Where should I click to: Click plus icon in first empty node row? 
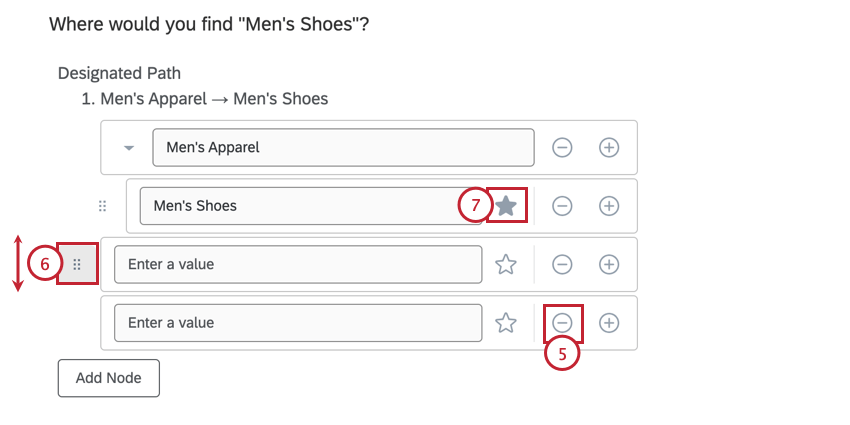click(x=609, y=264)
